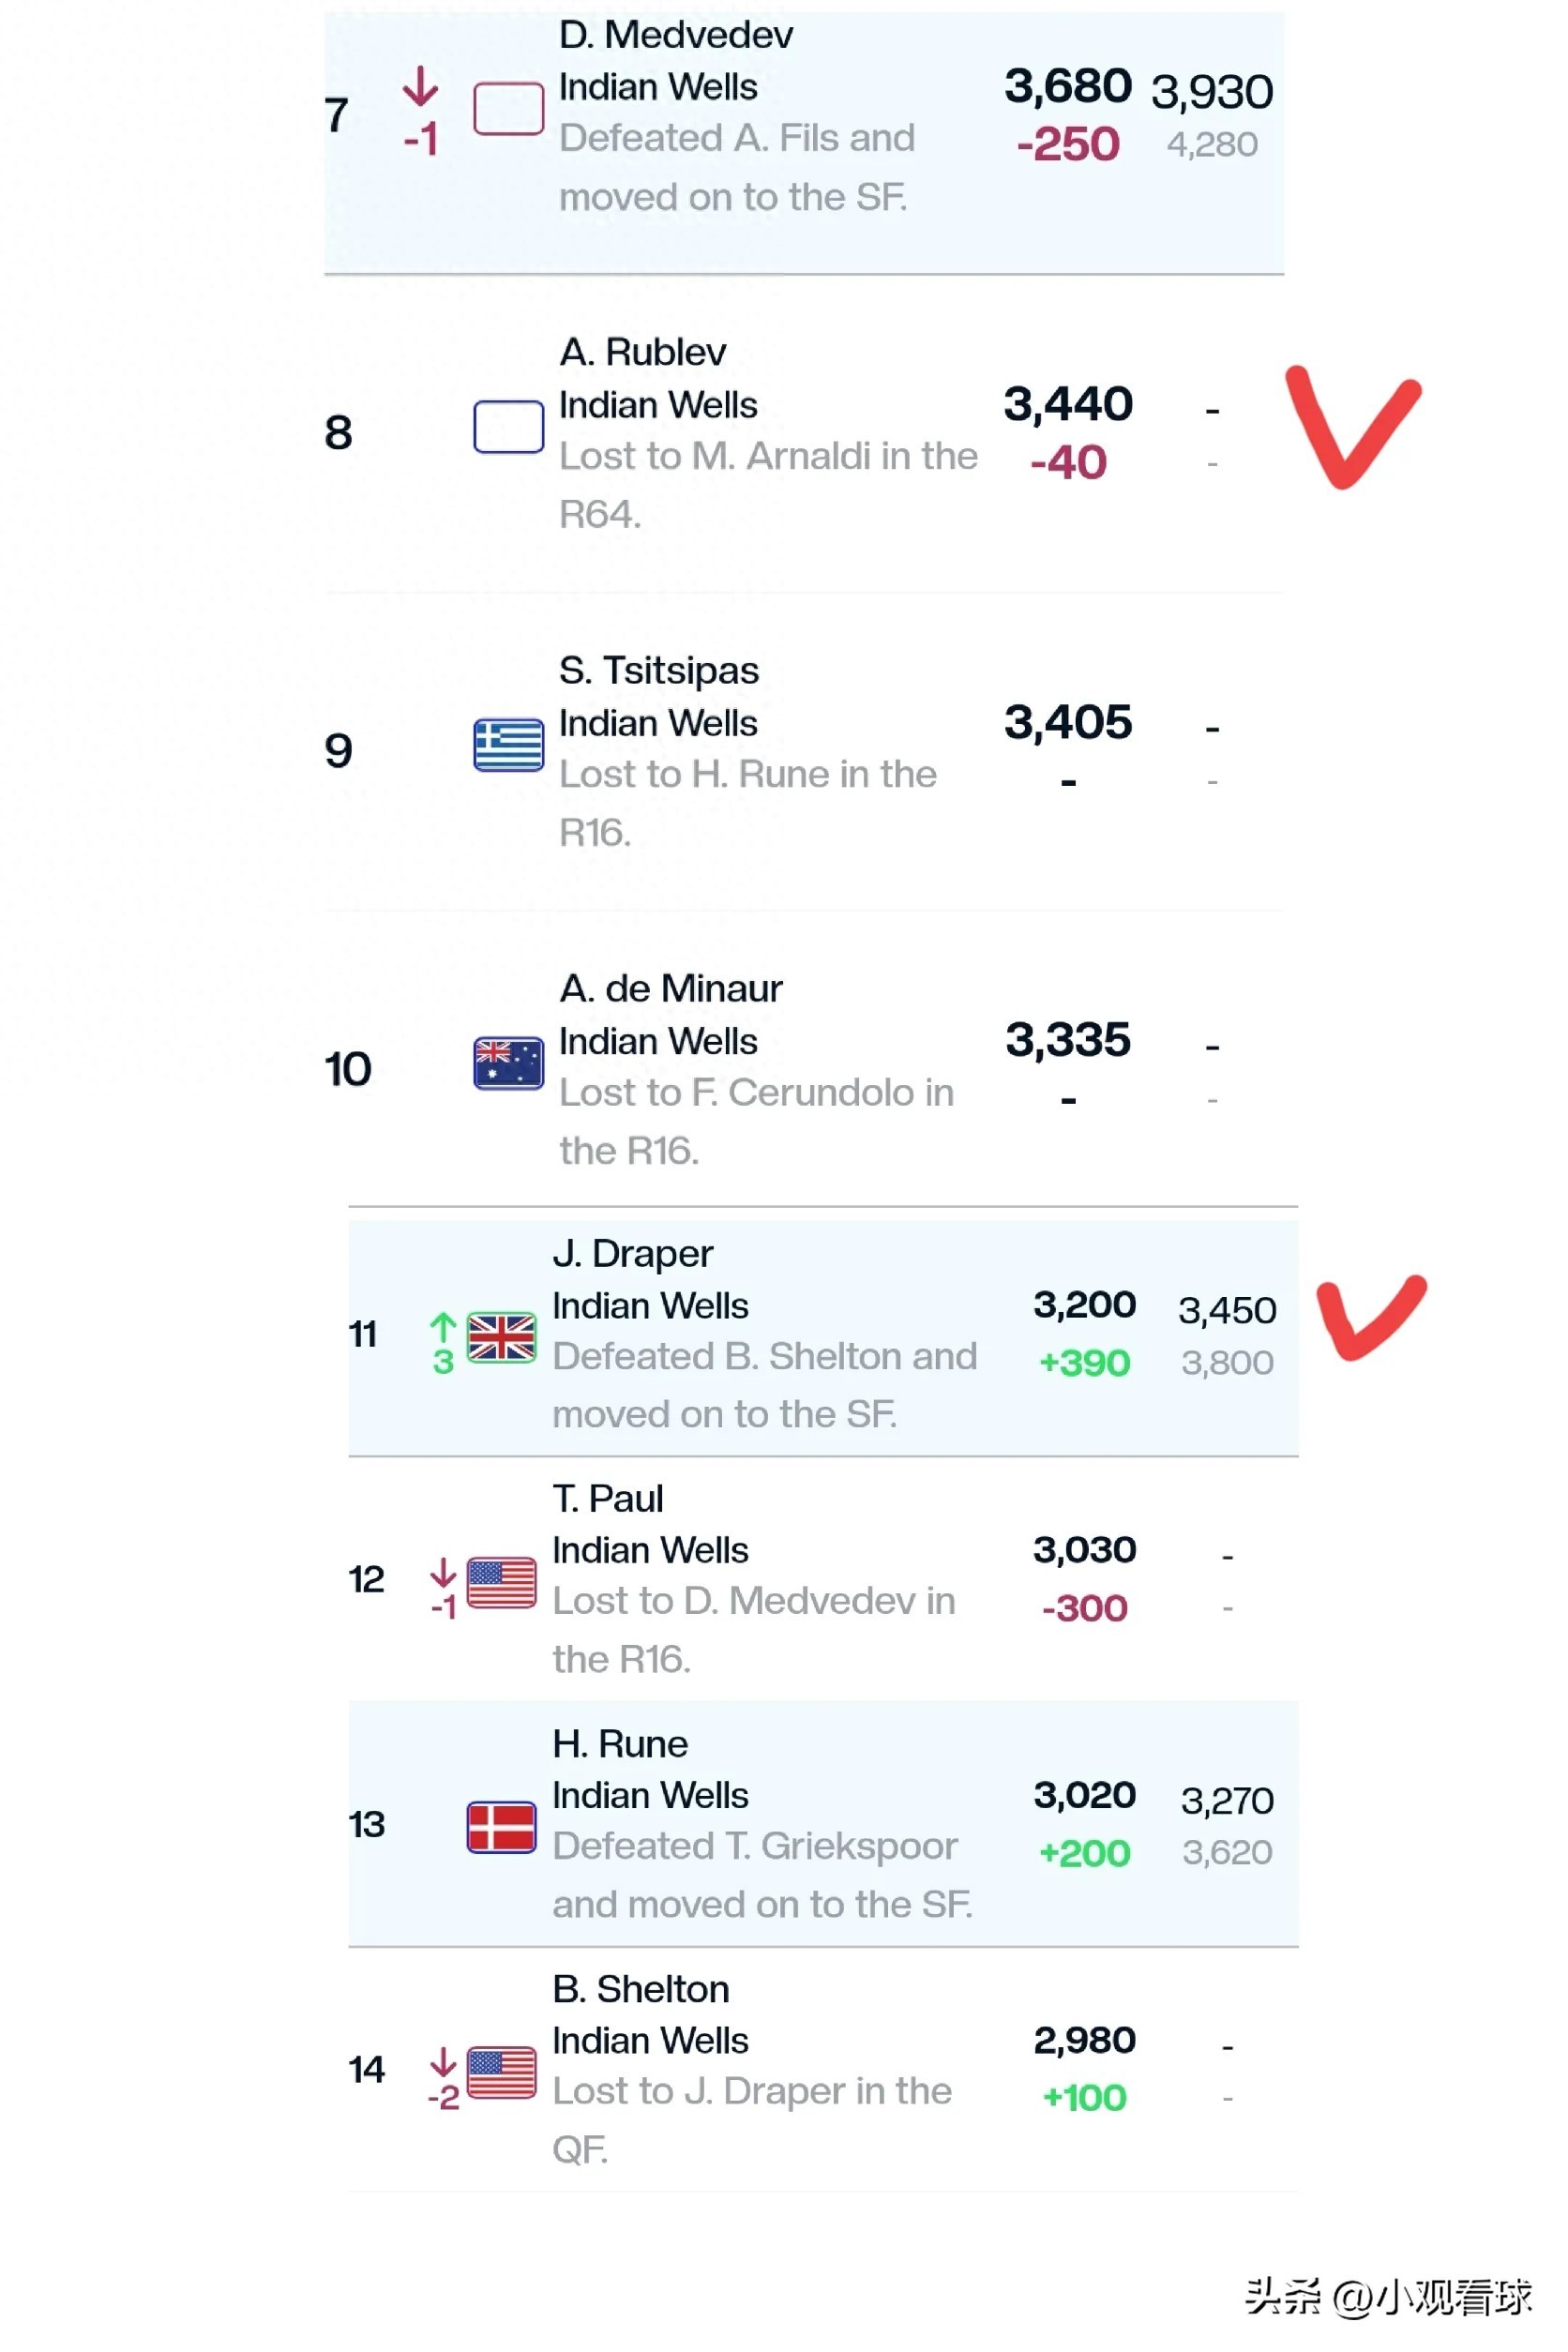Viewport: 1568px width, 2352px height.
Task: Click Rune's projected 3,270 points
Action: [x=1227, y=1800]
